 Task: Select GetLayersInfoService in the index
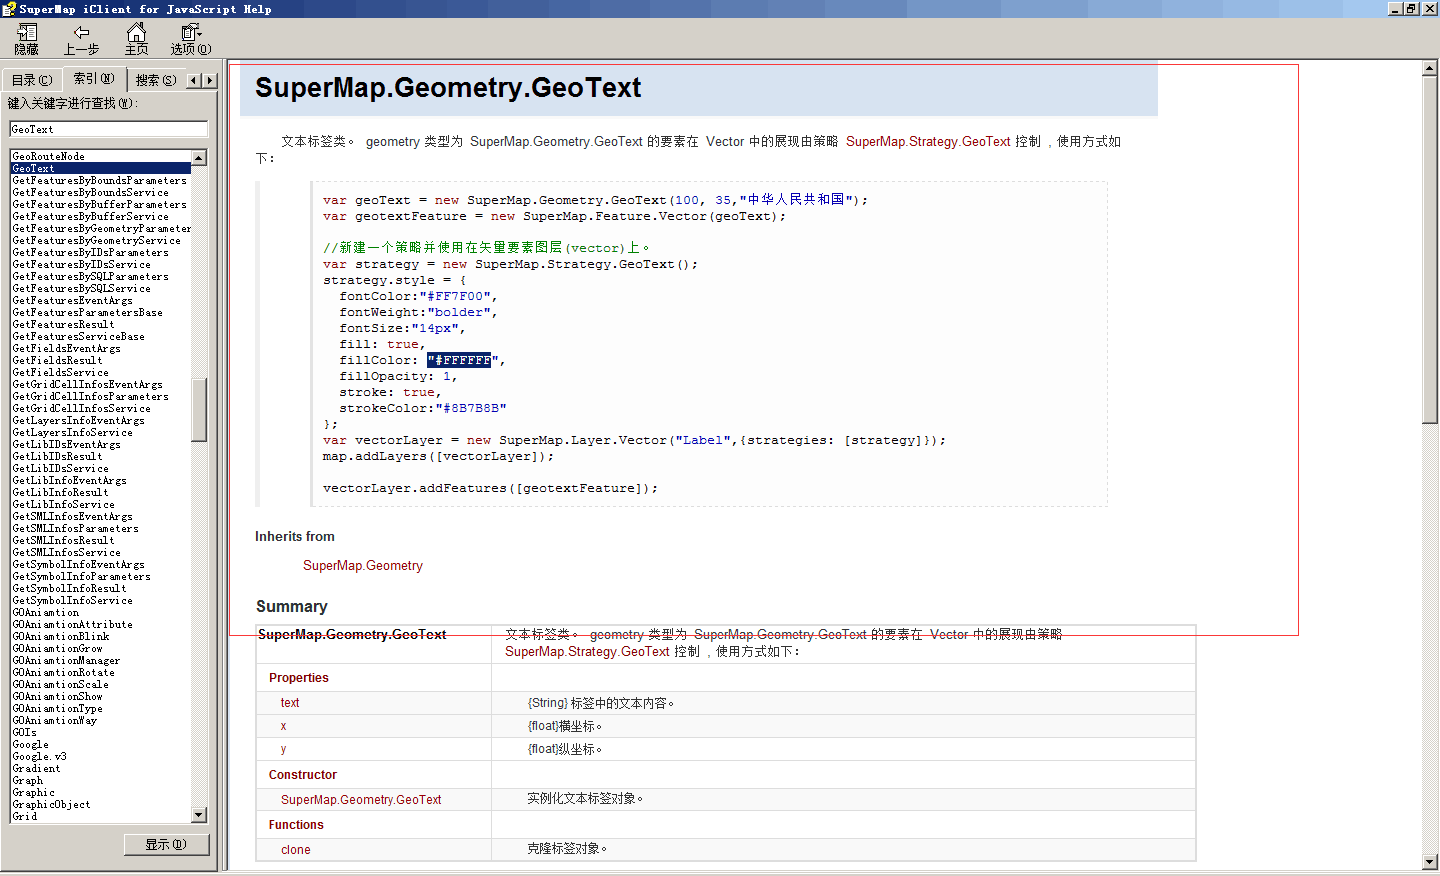click(72, 432)
